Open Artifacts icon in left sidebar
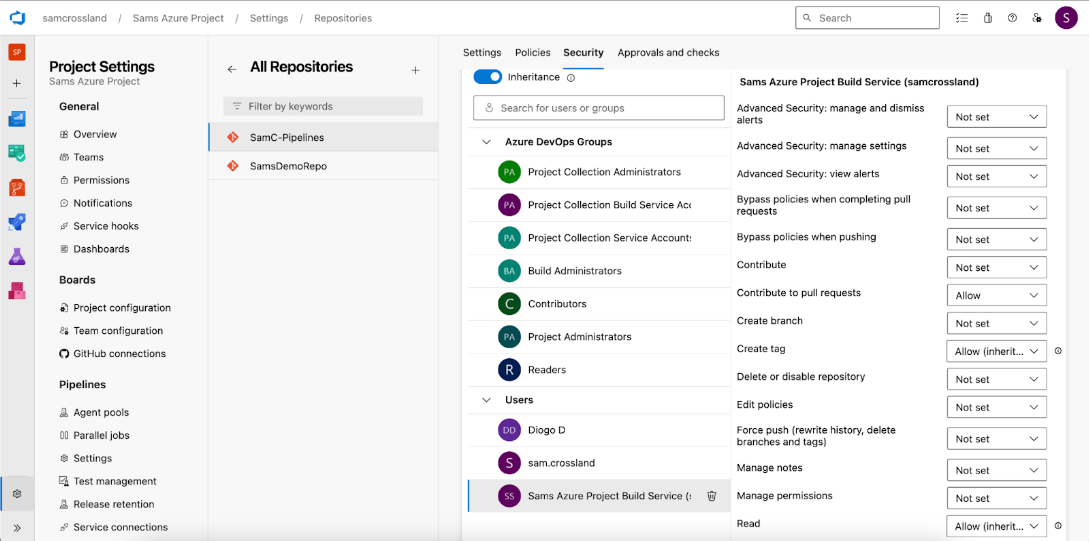This screenshot has width=1089, height=541. click(x=17, y=290)
